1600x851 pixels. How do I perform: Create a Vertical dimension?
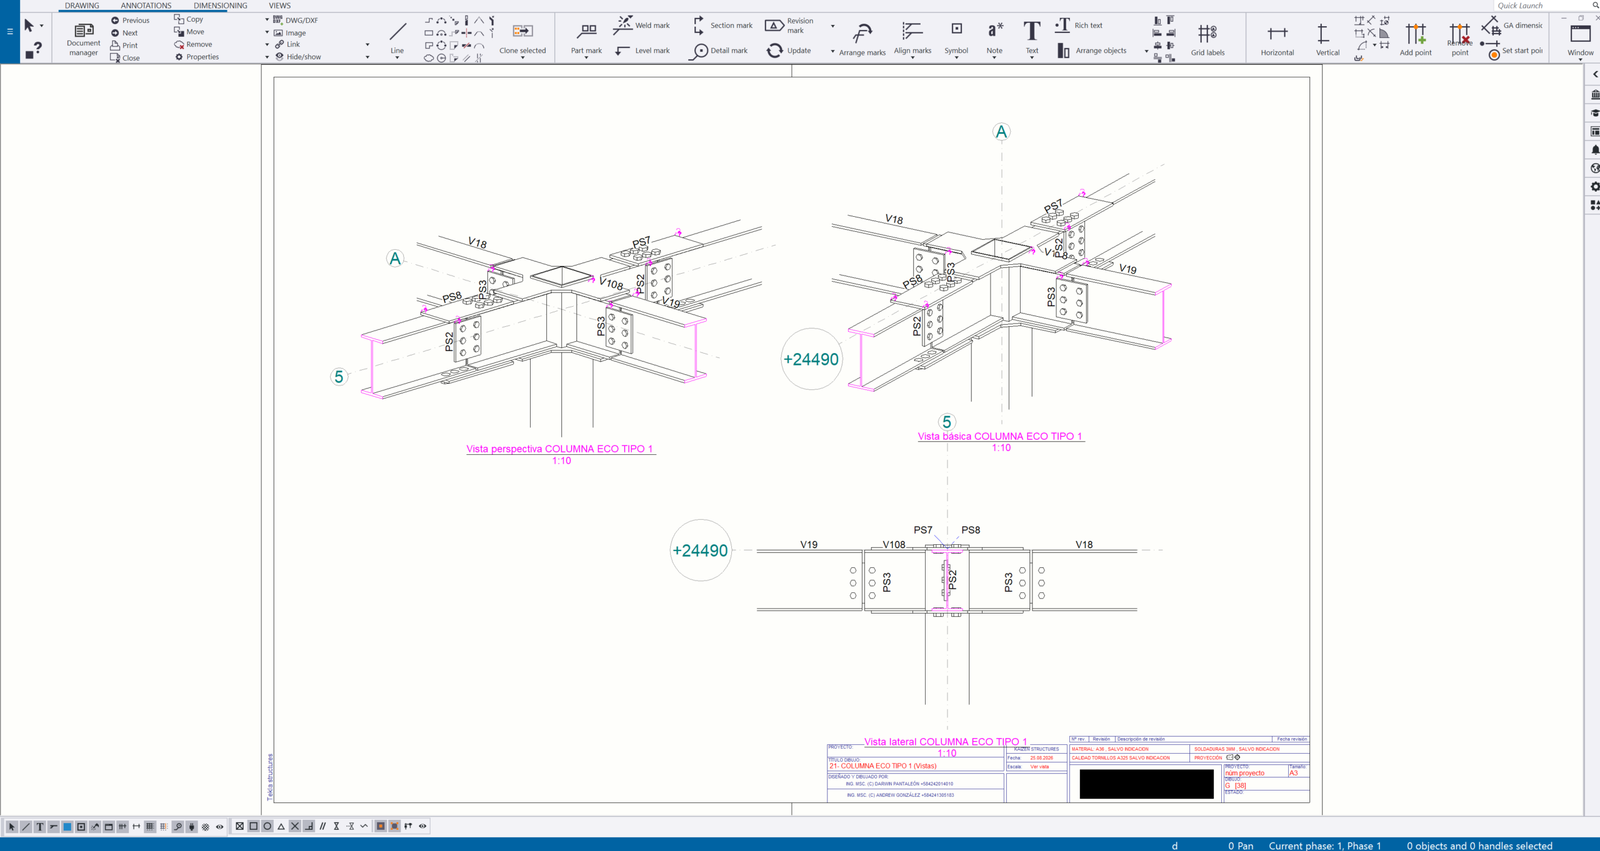(1327, 38)
